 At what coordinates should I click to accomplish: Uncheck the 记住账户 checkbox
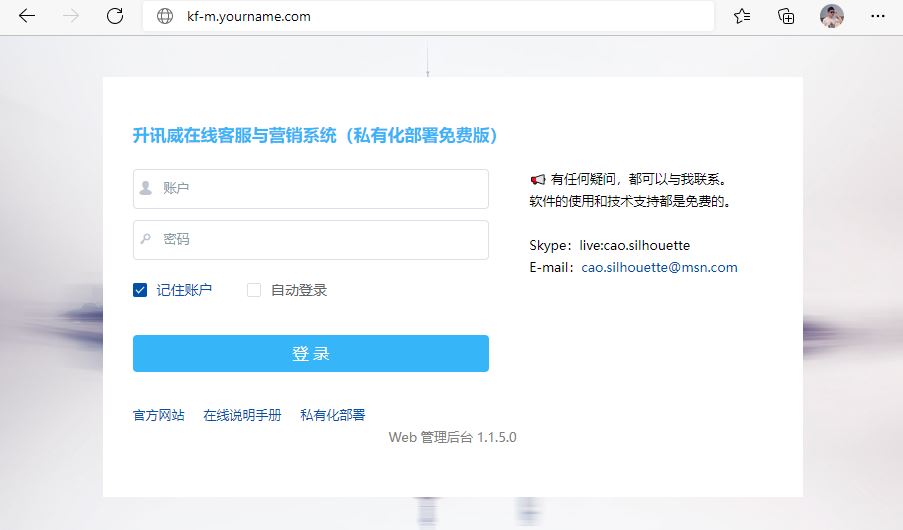pyautogui.click(x=140, y=290)
